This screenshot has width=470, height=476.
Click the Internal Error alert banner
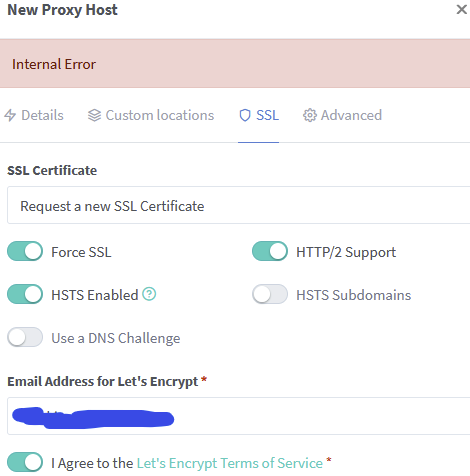pyautogui.click(x=235, y=64)
